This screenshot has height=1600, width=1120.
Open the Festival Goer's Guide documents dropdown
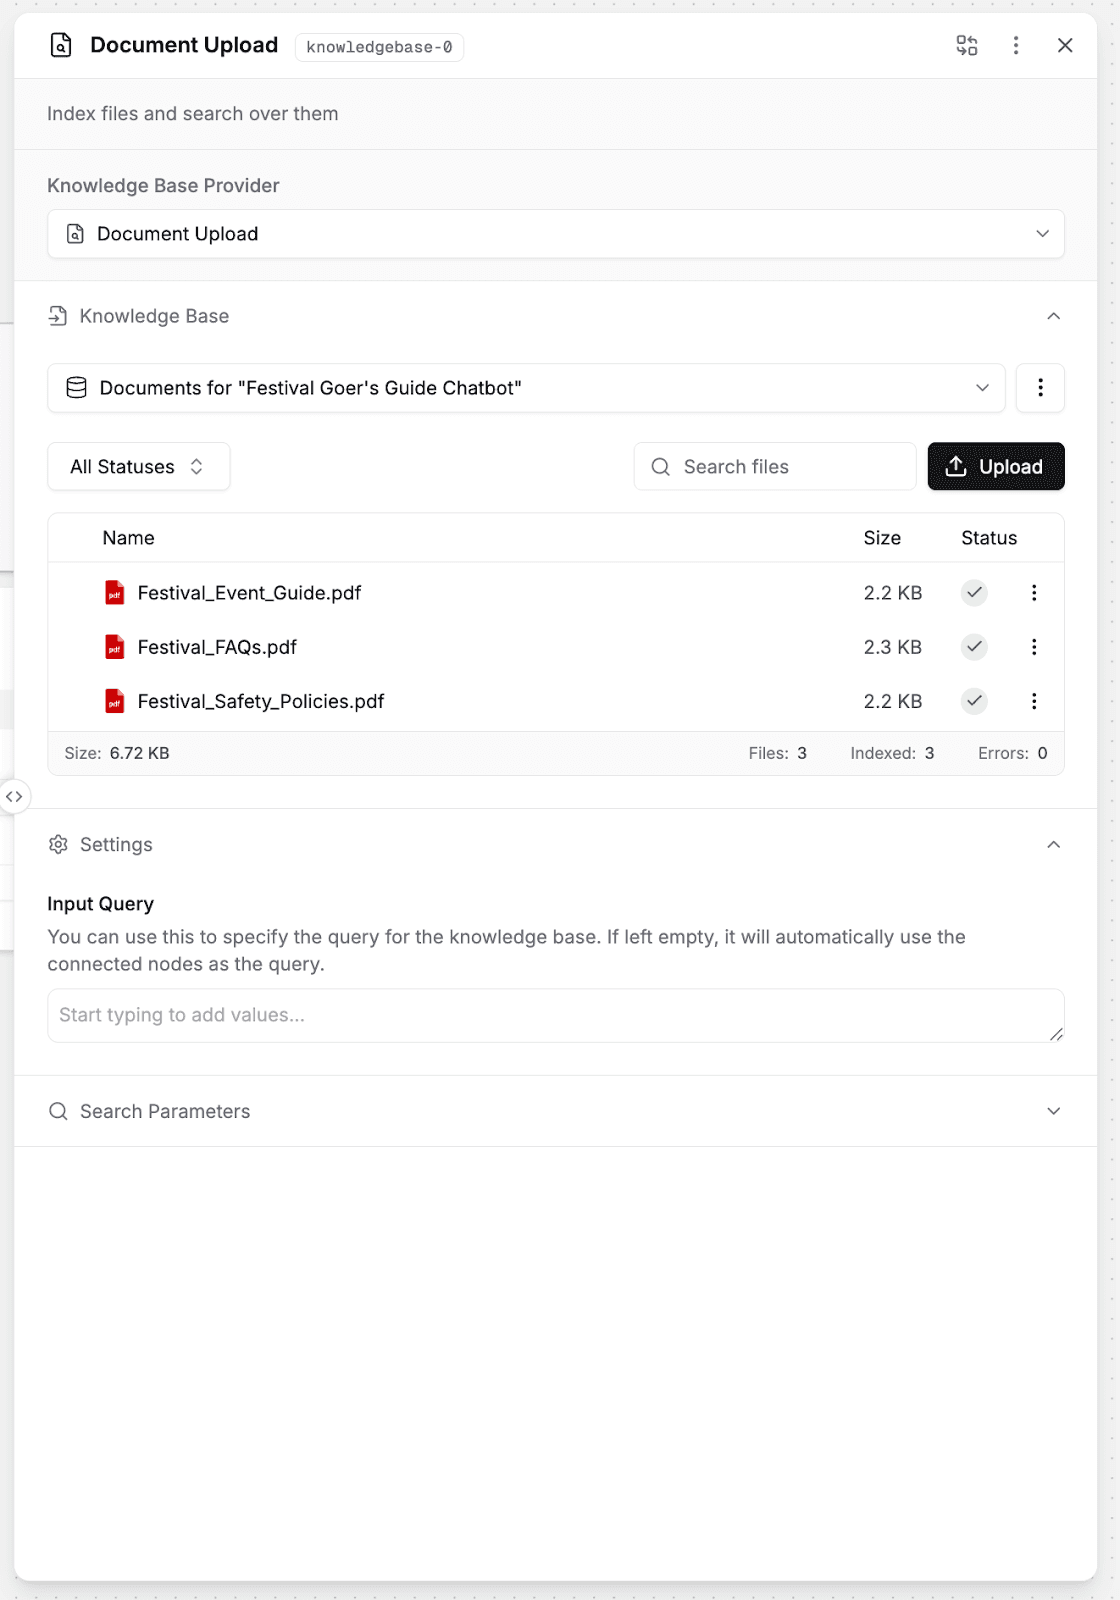526,388
